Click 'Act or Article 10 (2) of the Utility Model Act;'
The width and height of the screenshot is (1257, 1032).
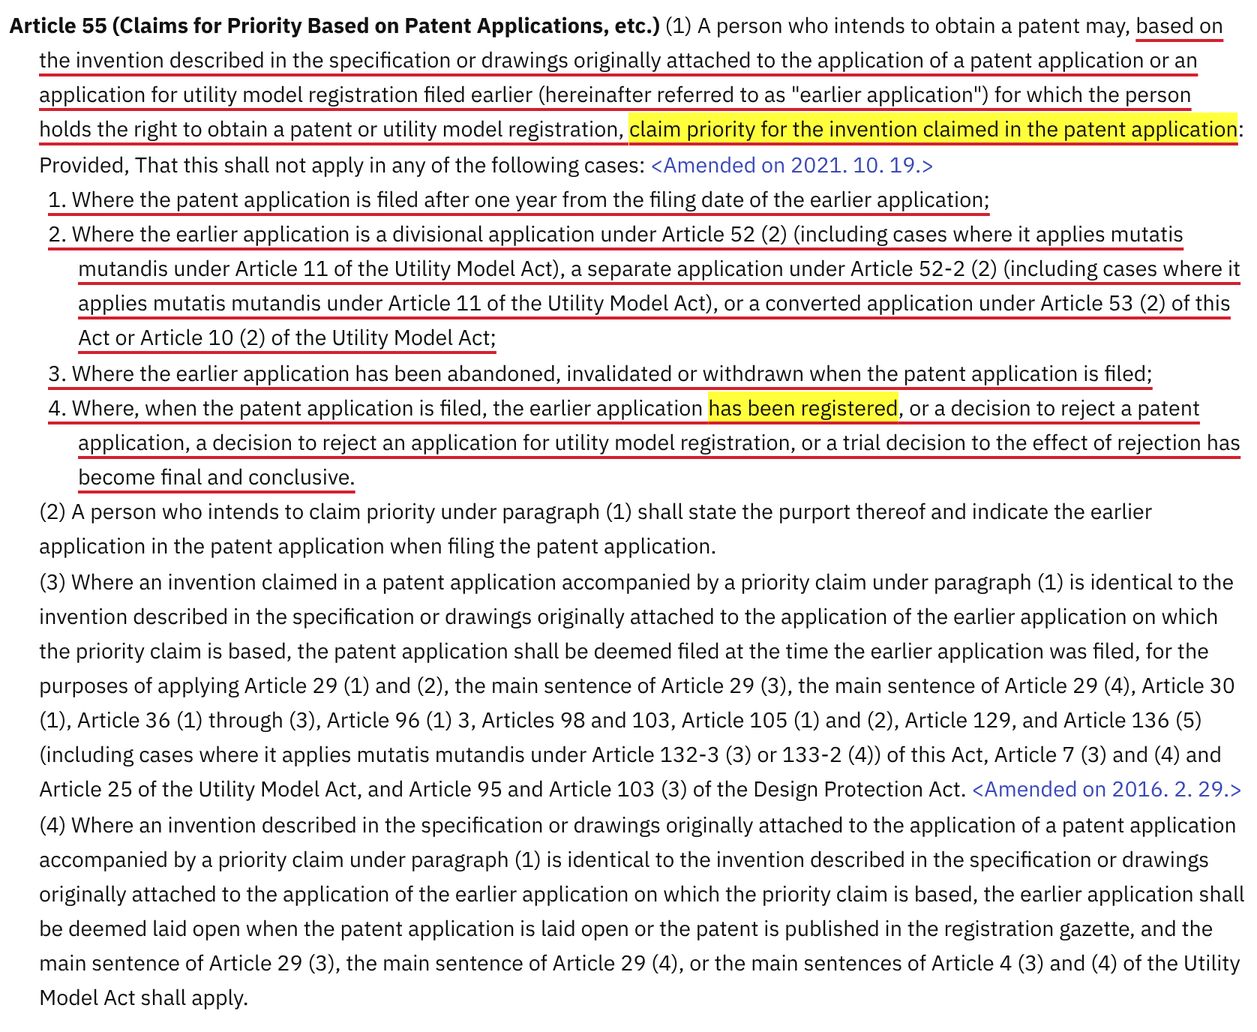(287, 338)
